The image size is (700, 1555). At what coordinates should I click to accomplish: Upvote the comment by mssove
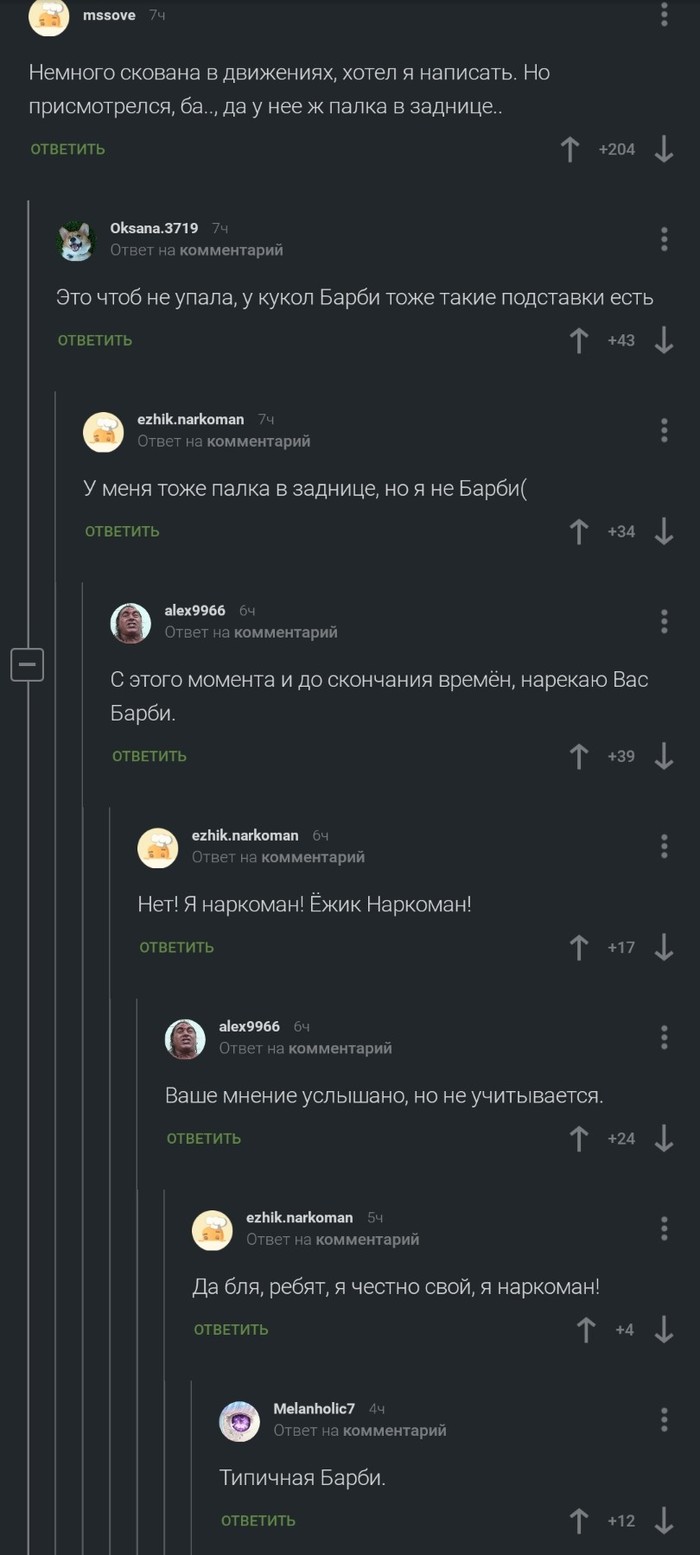pyautogui.click(x=570, y=148)
